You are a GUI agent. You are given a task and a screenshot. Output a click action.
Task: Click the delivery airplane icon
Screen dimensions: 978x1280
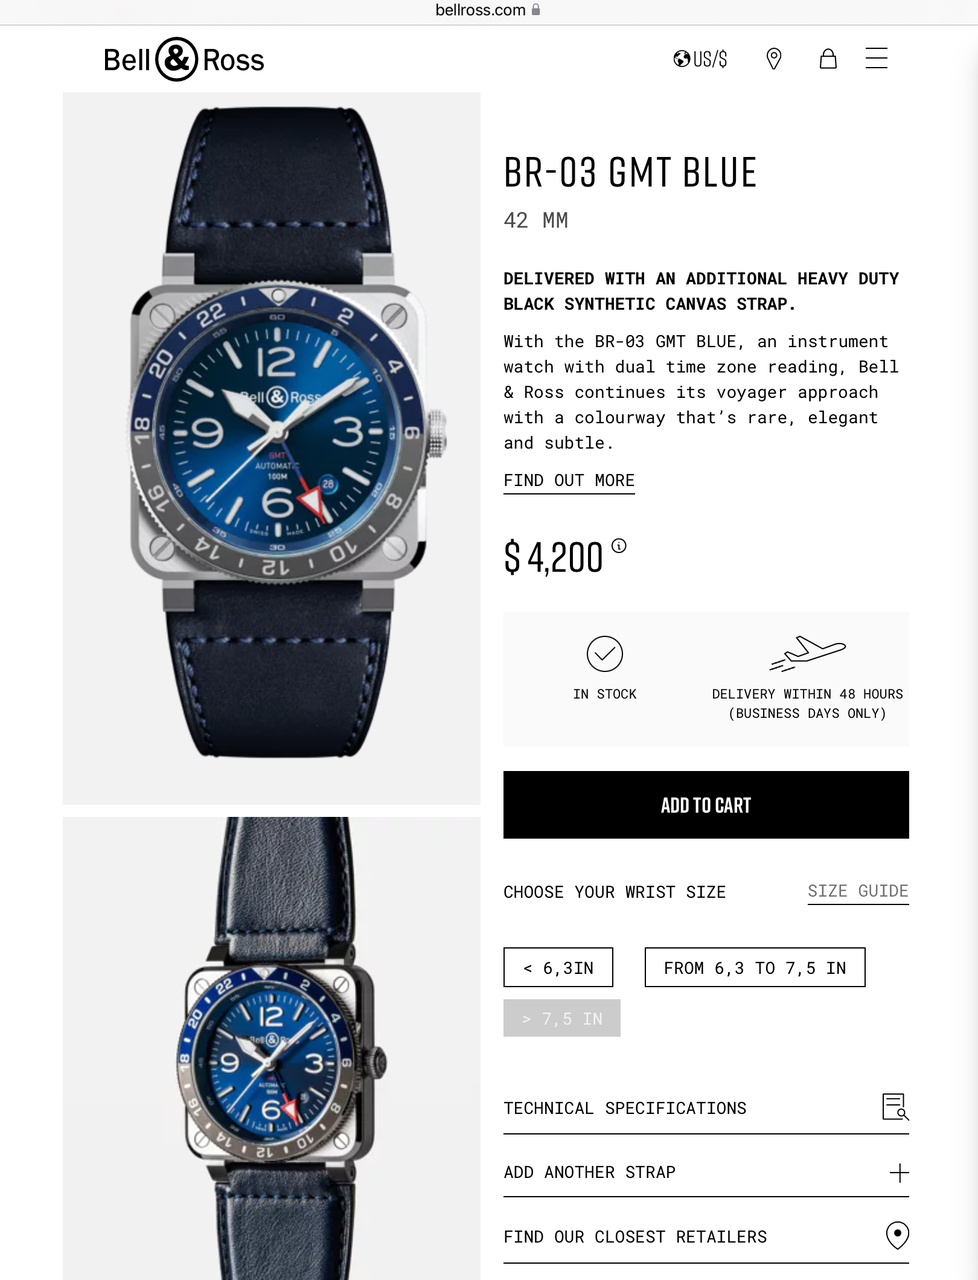[x=808, y=653]
